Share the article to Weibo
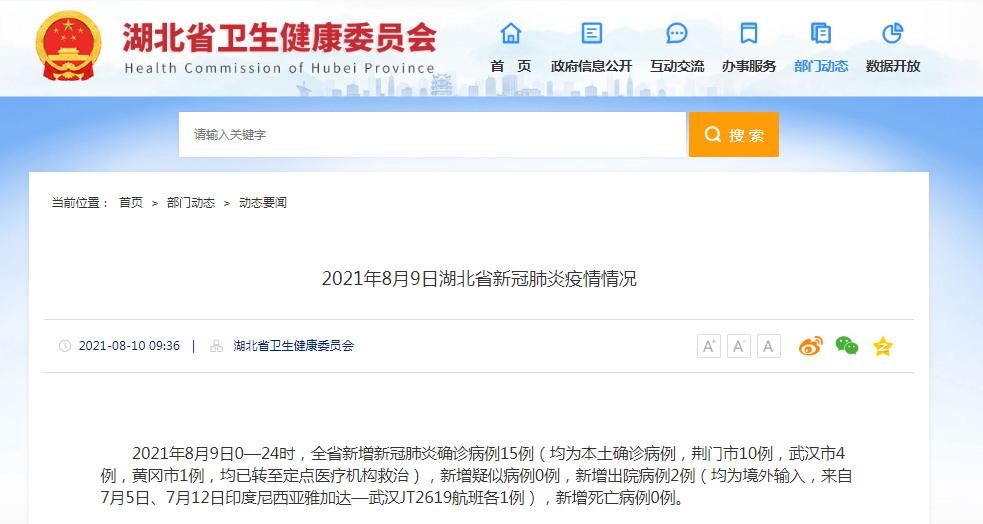 coord(810,346)
